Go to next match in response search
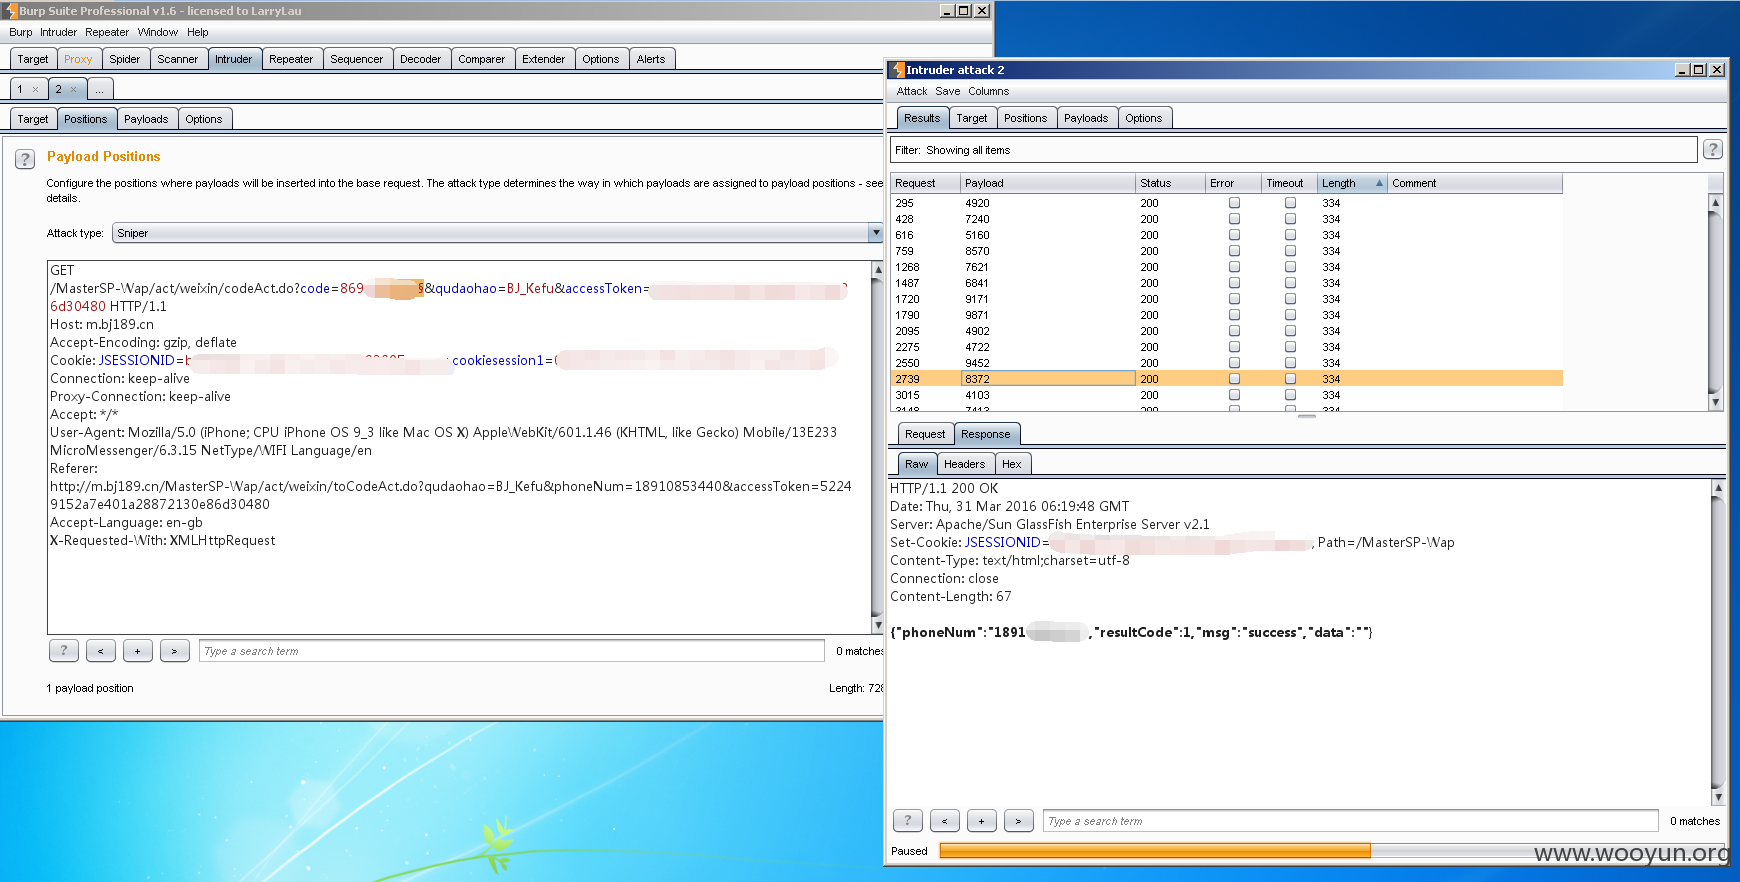 pos(1019,821)
